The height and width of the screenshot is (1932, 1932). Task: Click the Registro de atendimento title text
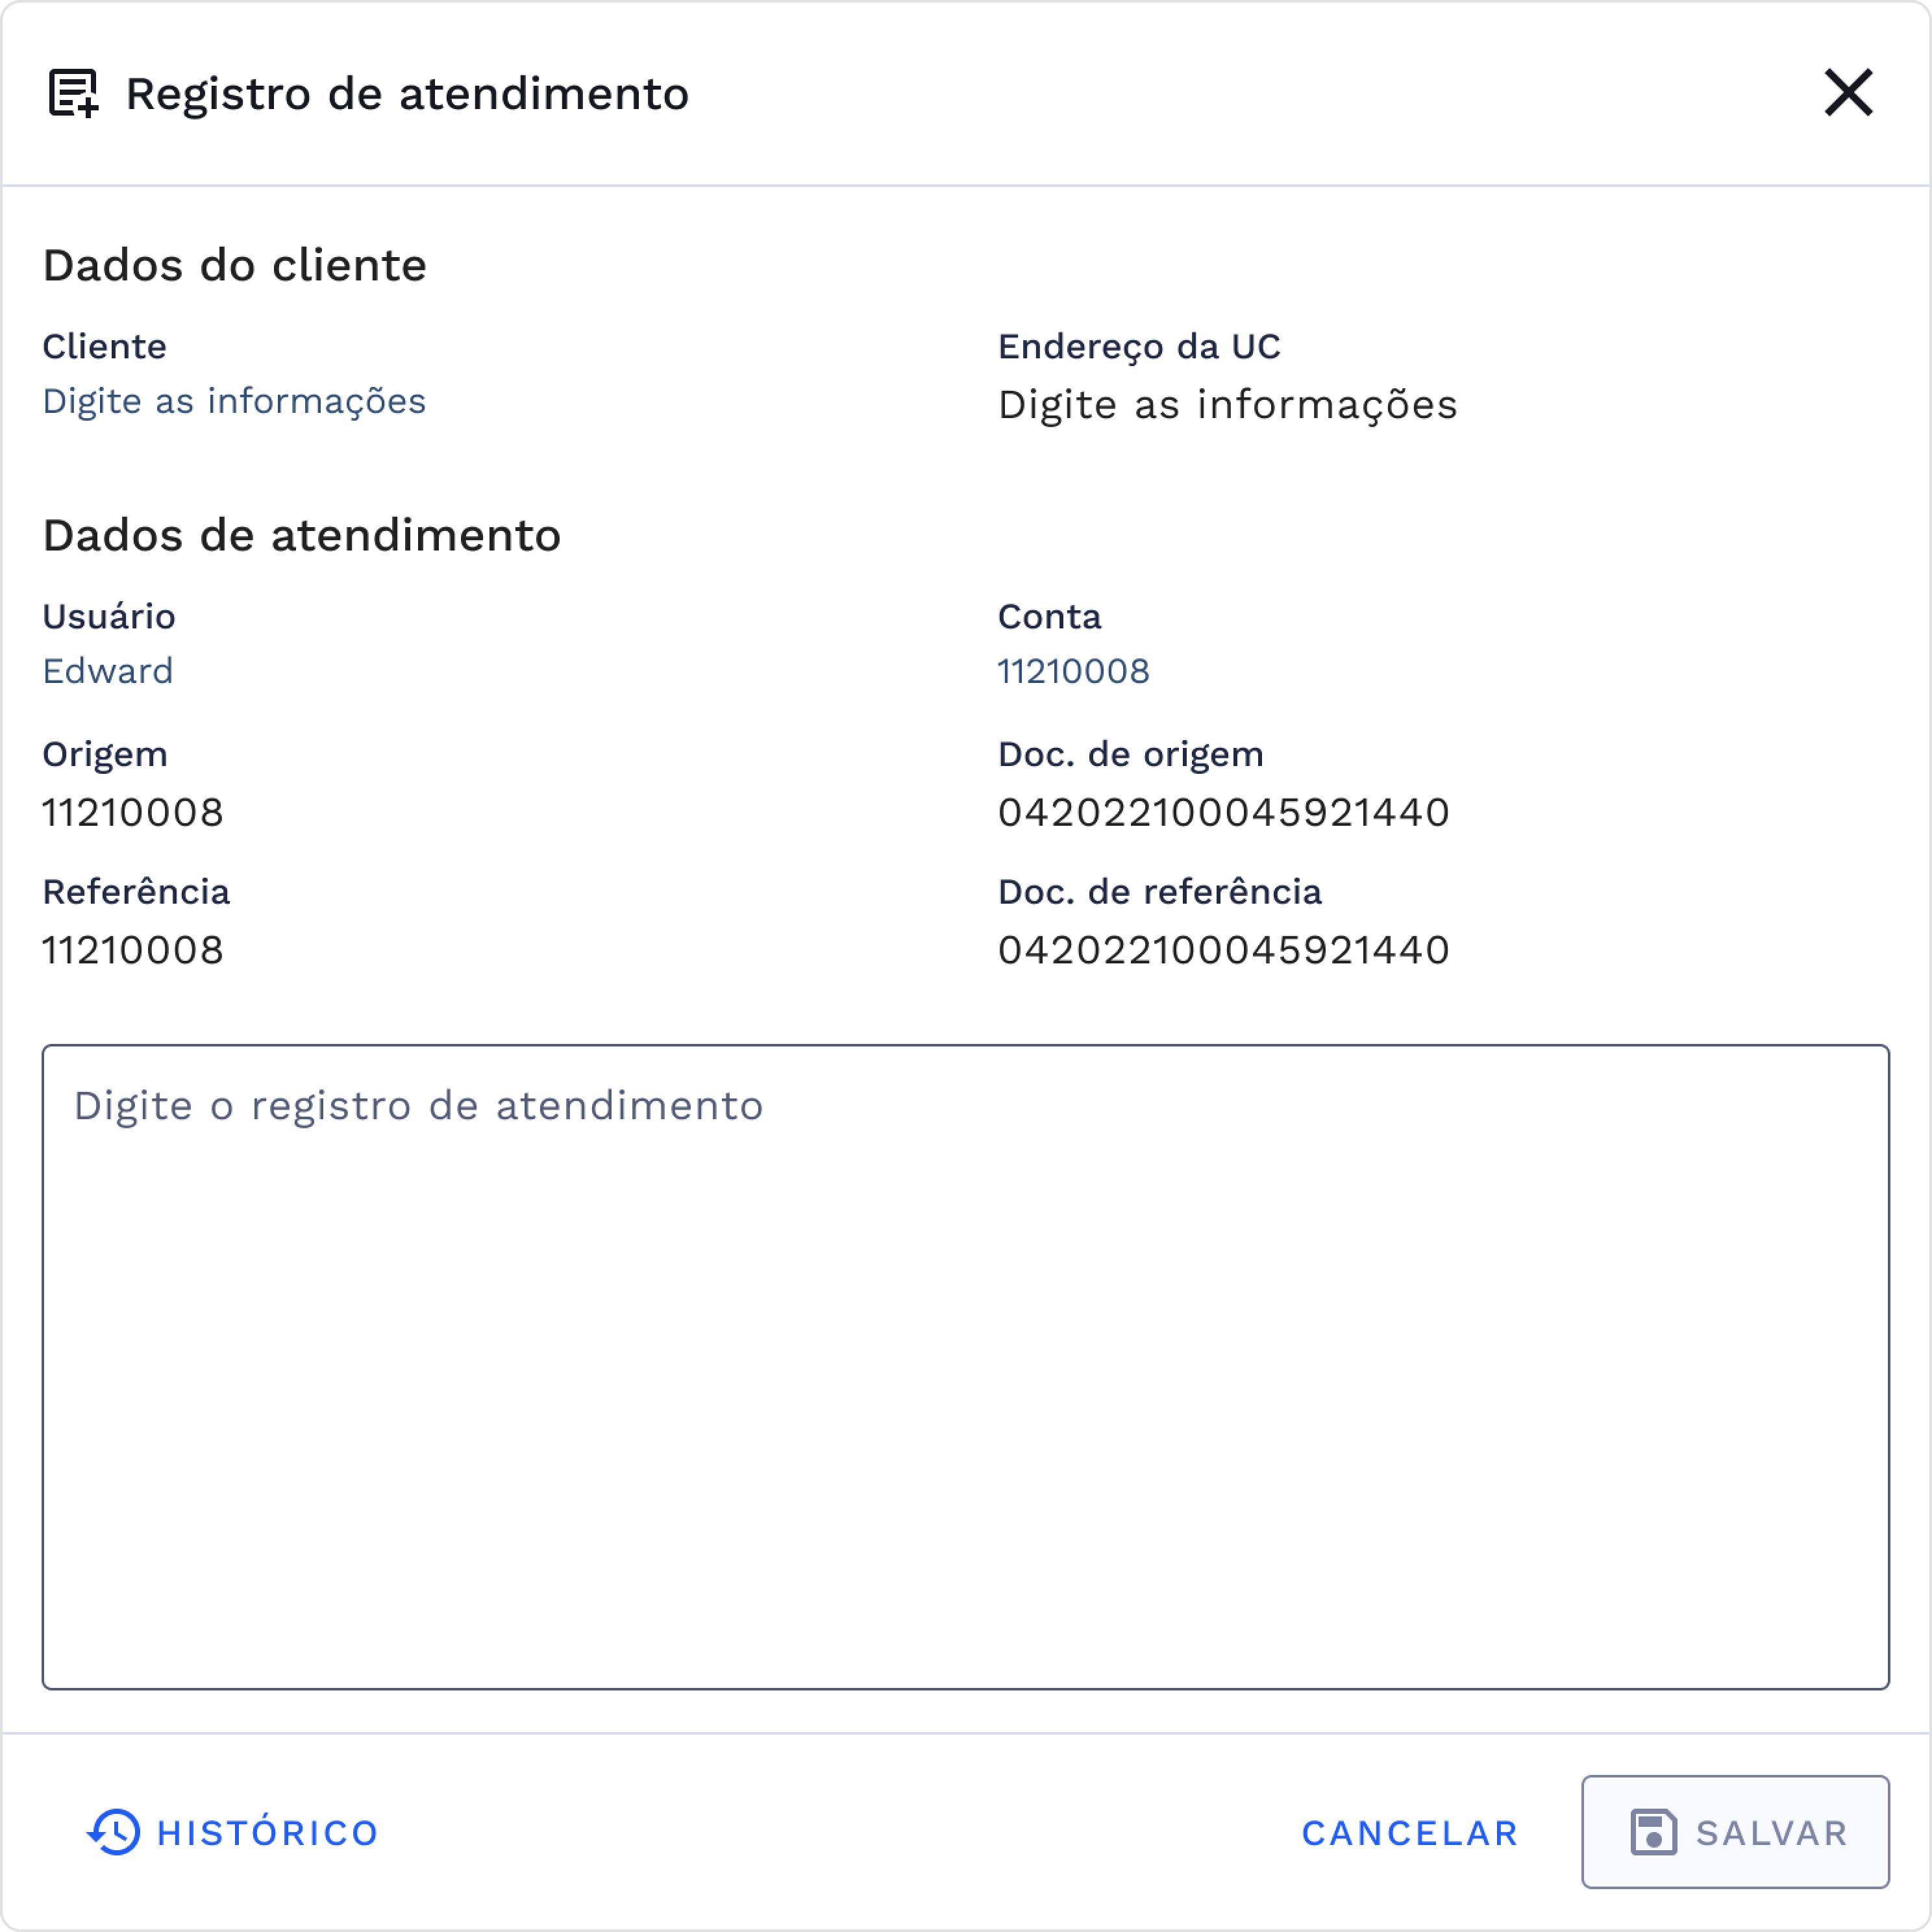[407, 94]
